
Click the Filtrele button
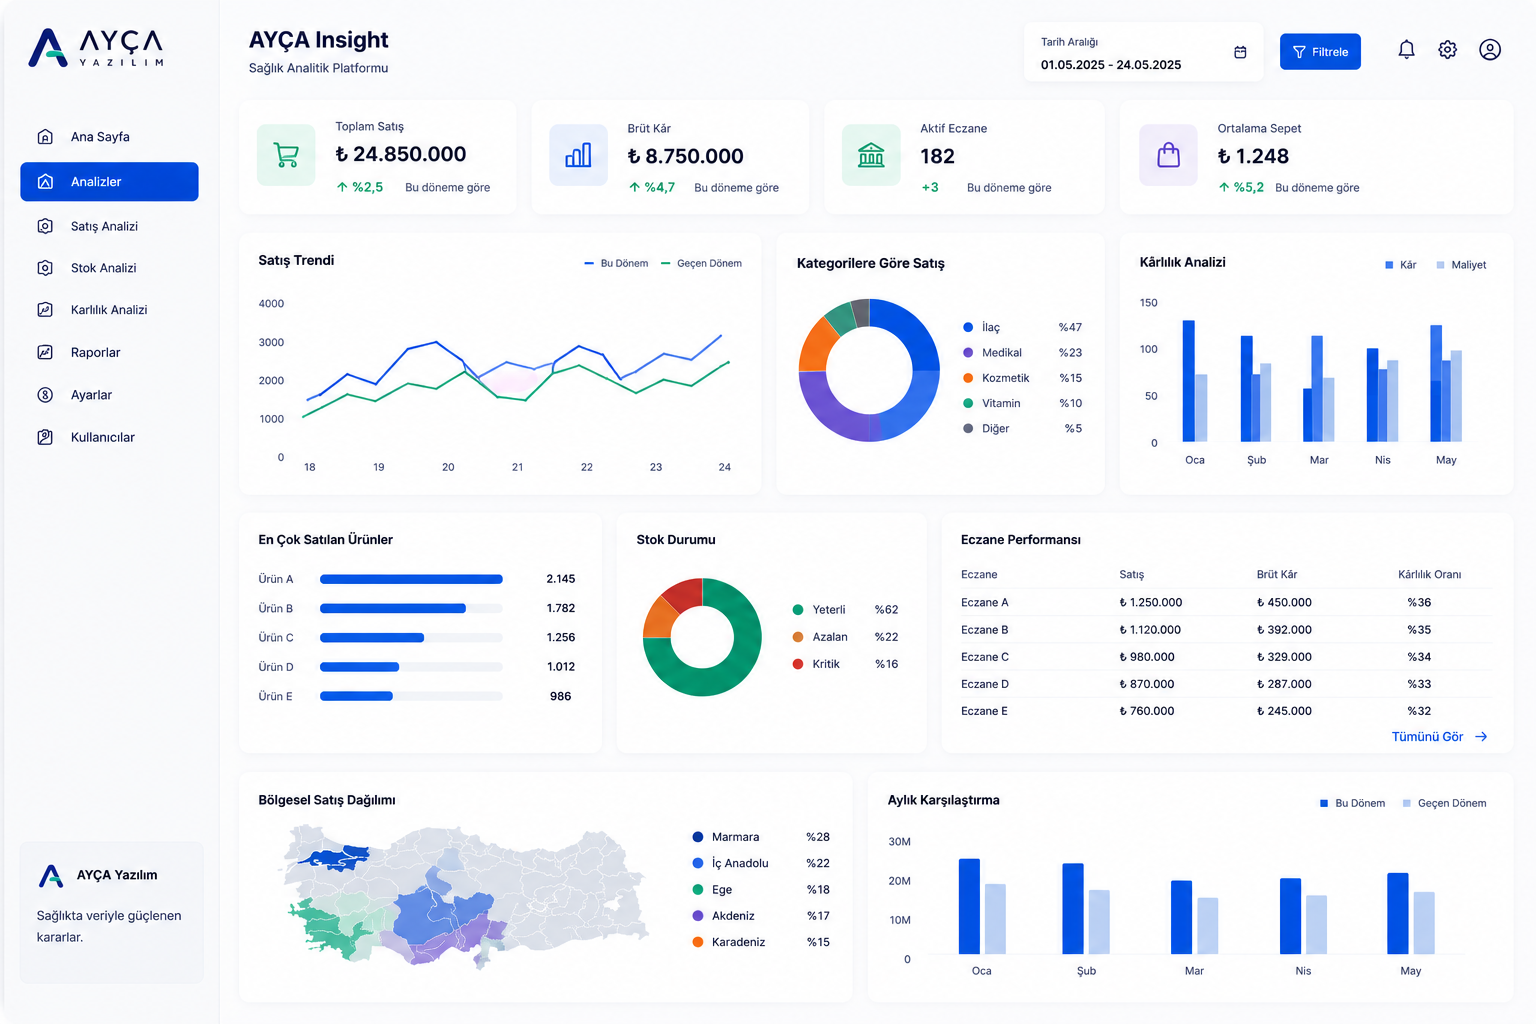1320,52
